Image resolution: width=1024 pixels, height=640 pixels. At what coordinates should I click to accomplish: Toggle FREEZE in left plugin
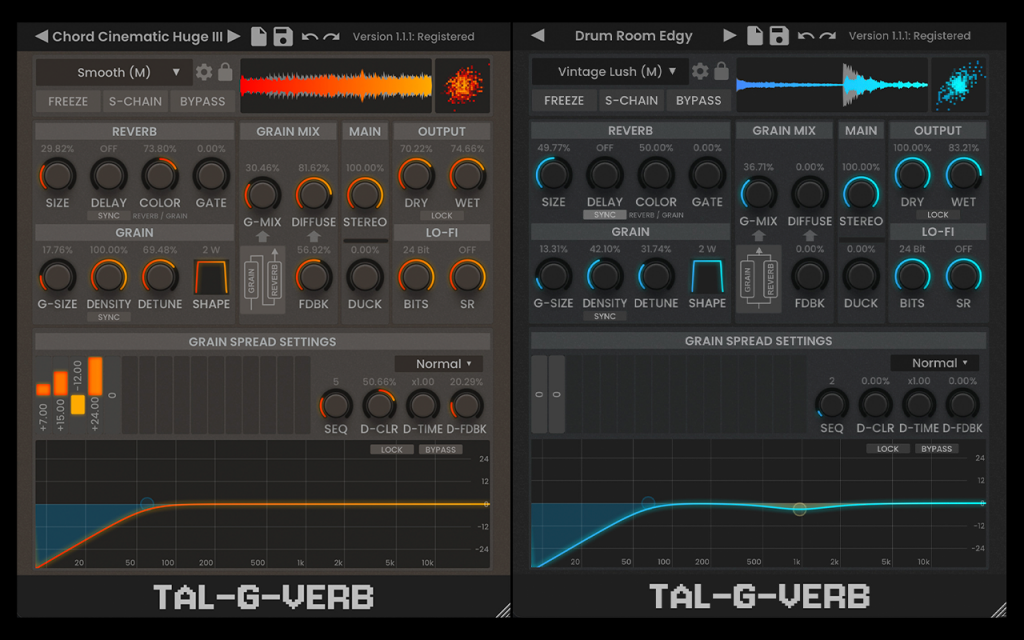coord(68,101)
